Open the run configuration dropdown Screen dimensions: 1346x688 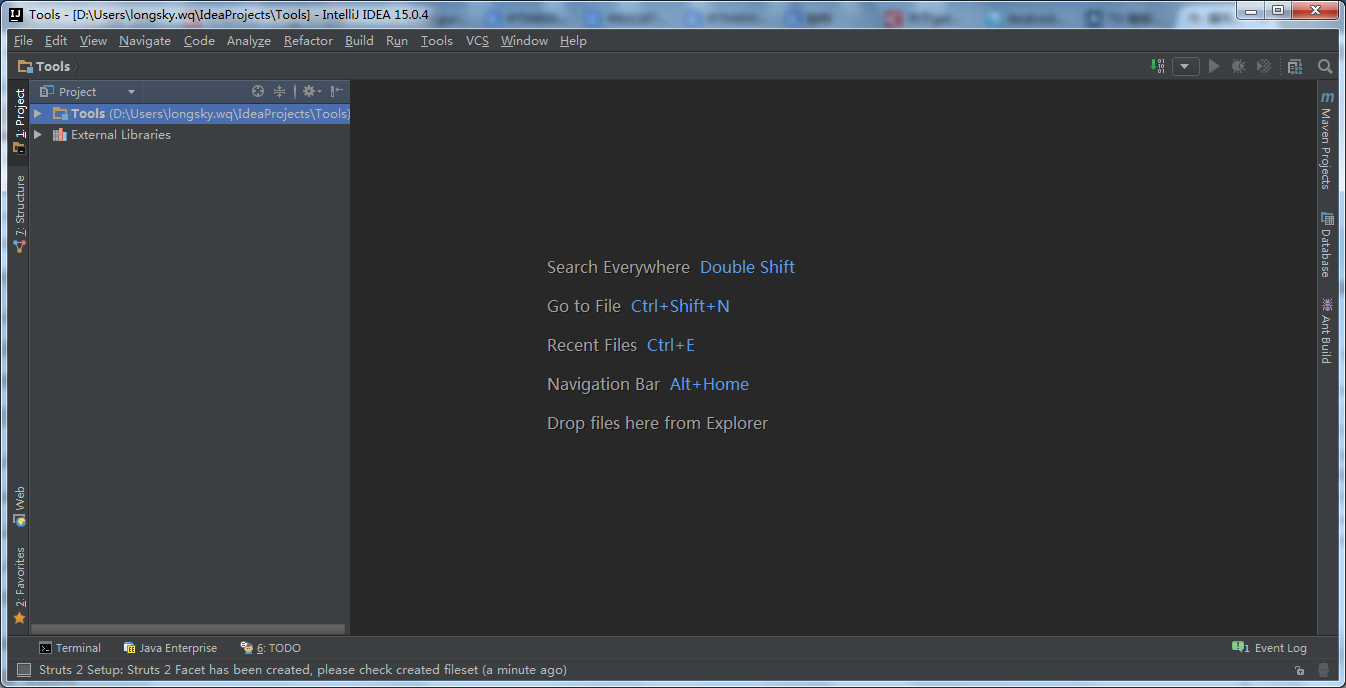click(1185, 66)
